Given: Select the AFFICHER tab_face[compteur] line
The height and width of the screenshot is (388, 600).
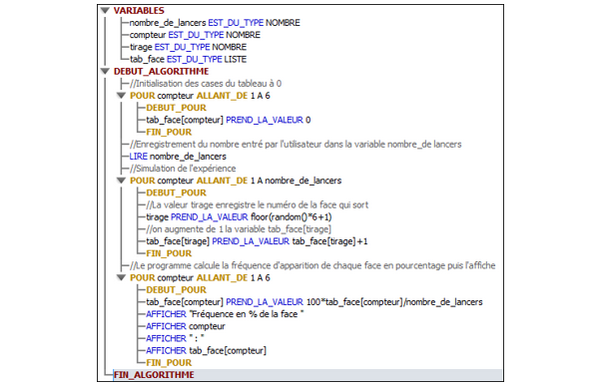Looking at the screenshot, I should (x=206, y=351).
